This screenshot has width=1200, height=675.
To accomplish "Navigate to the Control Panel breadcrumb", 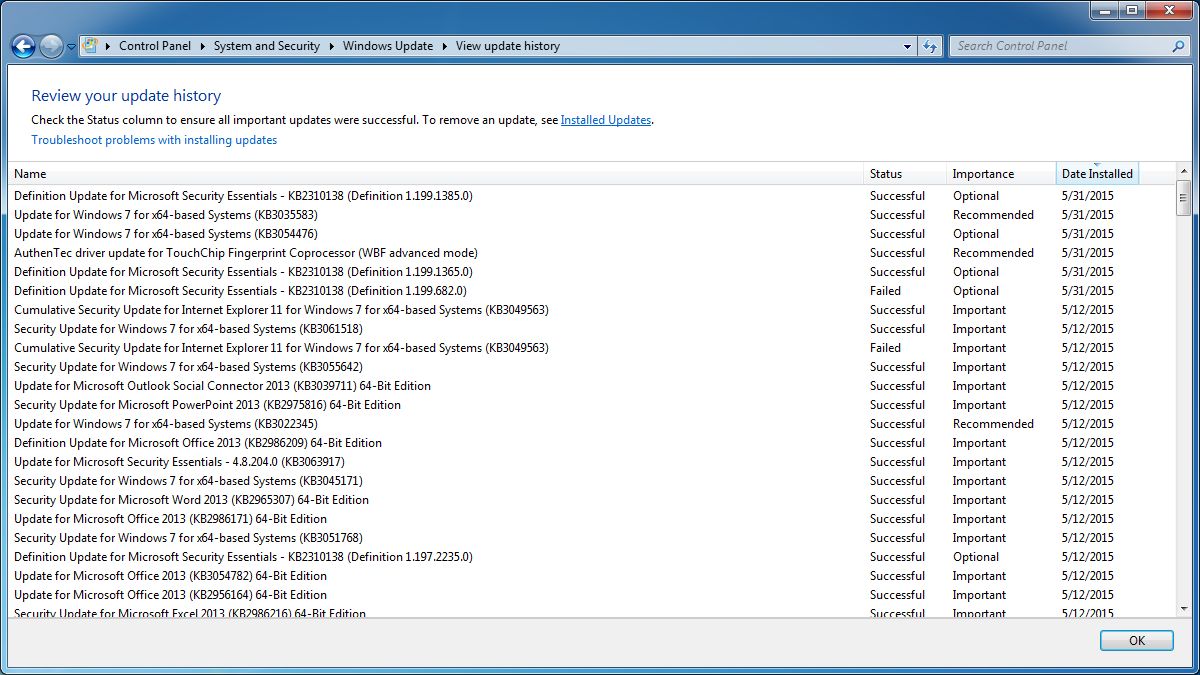I will pos(155,45).
